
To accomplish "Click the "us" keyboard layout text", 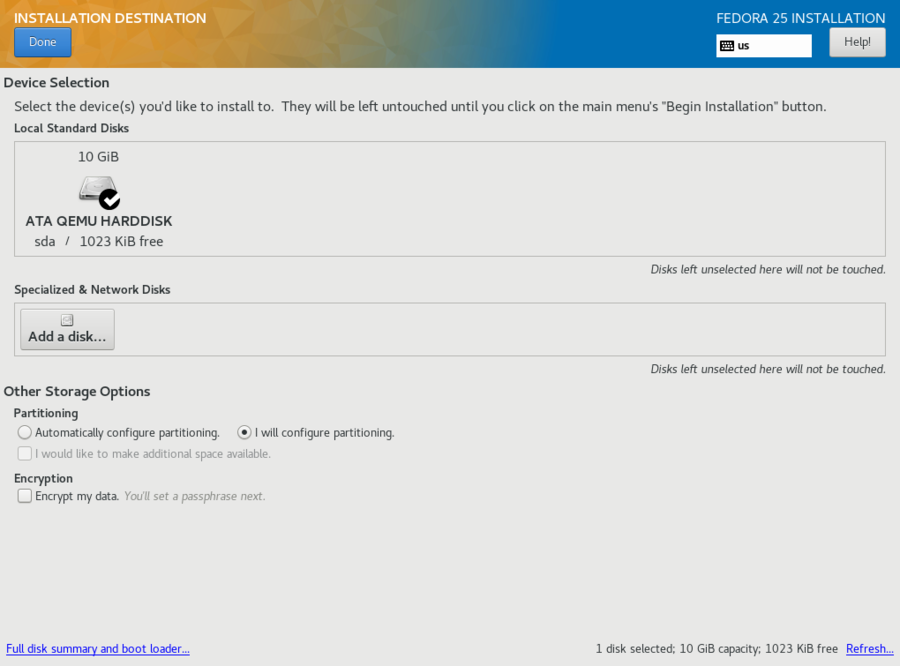I will (744, 46).
